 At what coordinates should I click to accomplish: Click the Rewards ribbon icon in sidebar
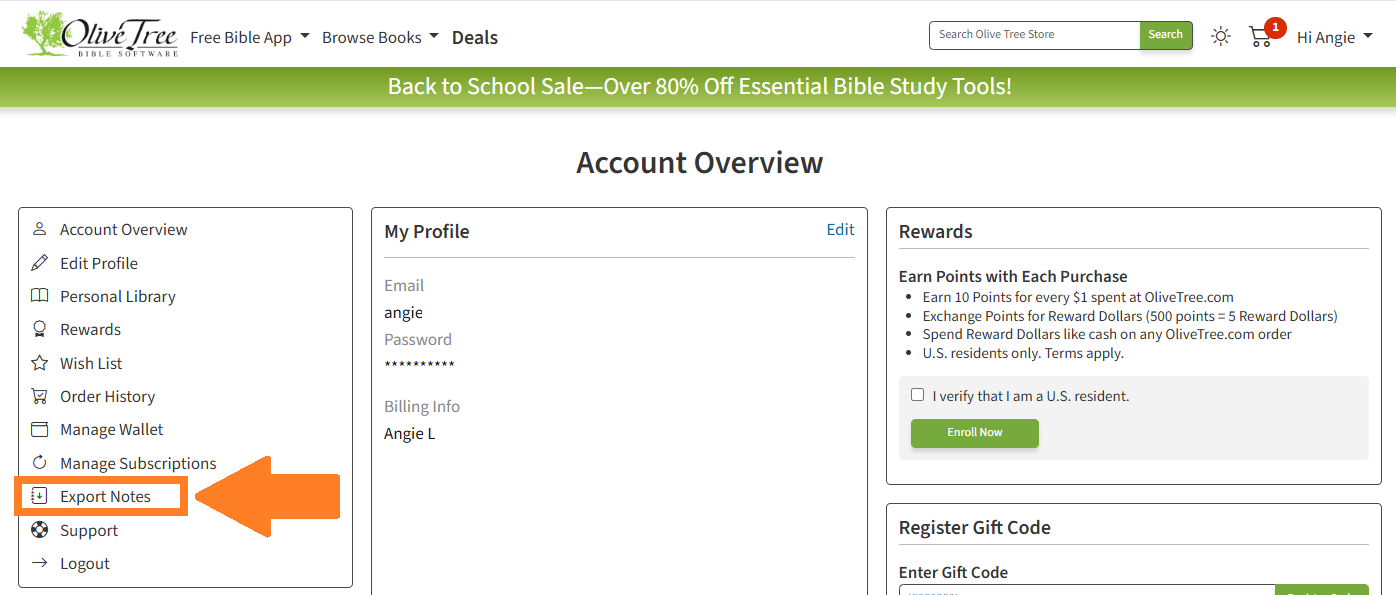pos(40,329)
